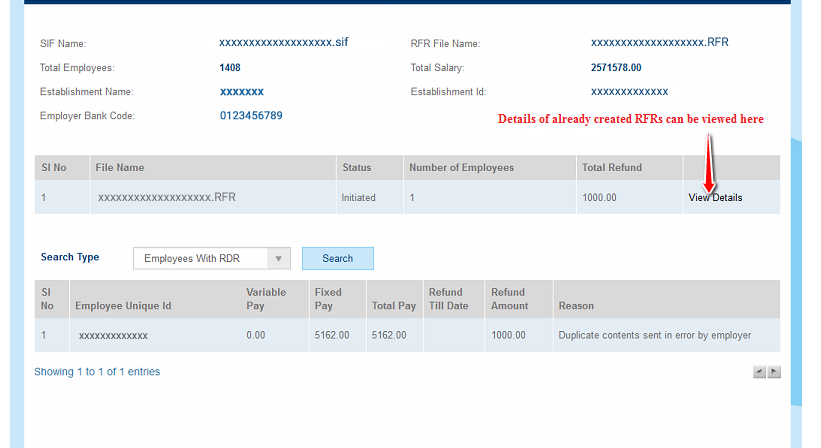Image resolution: width=821 pixels, height=448 pixels.
Task: Select the 'Initiated' status cell
Action: [358, 198]
